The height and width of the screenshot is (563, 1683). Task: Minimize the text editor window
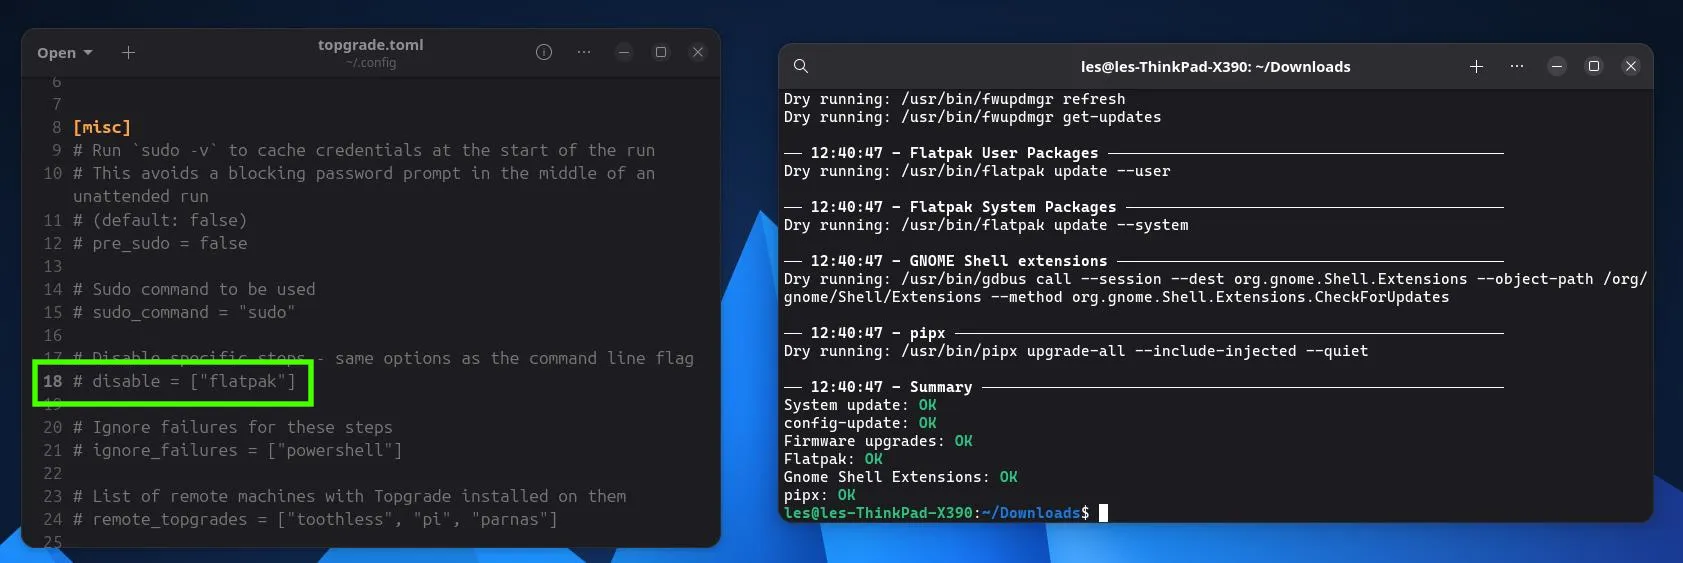(x=624, y=52)
